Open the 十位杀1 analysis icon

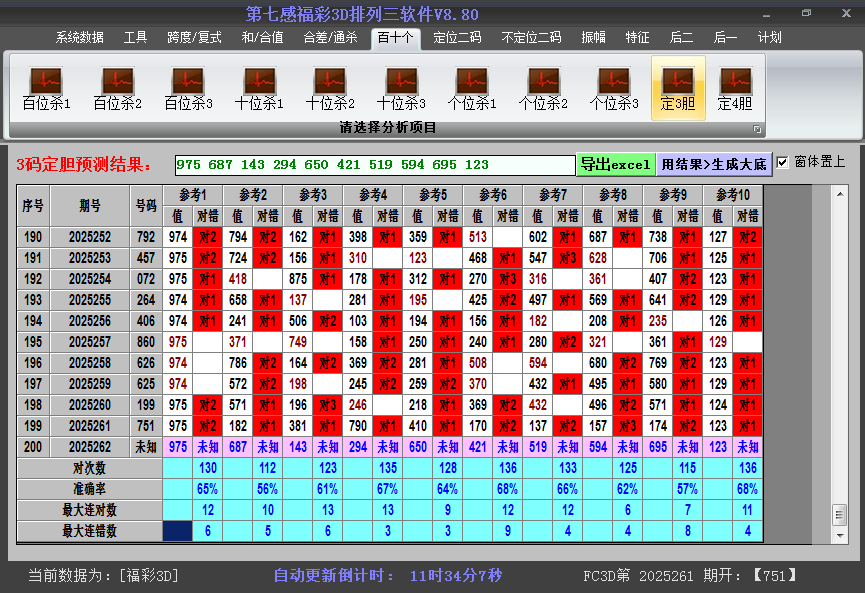click(259, 88)
